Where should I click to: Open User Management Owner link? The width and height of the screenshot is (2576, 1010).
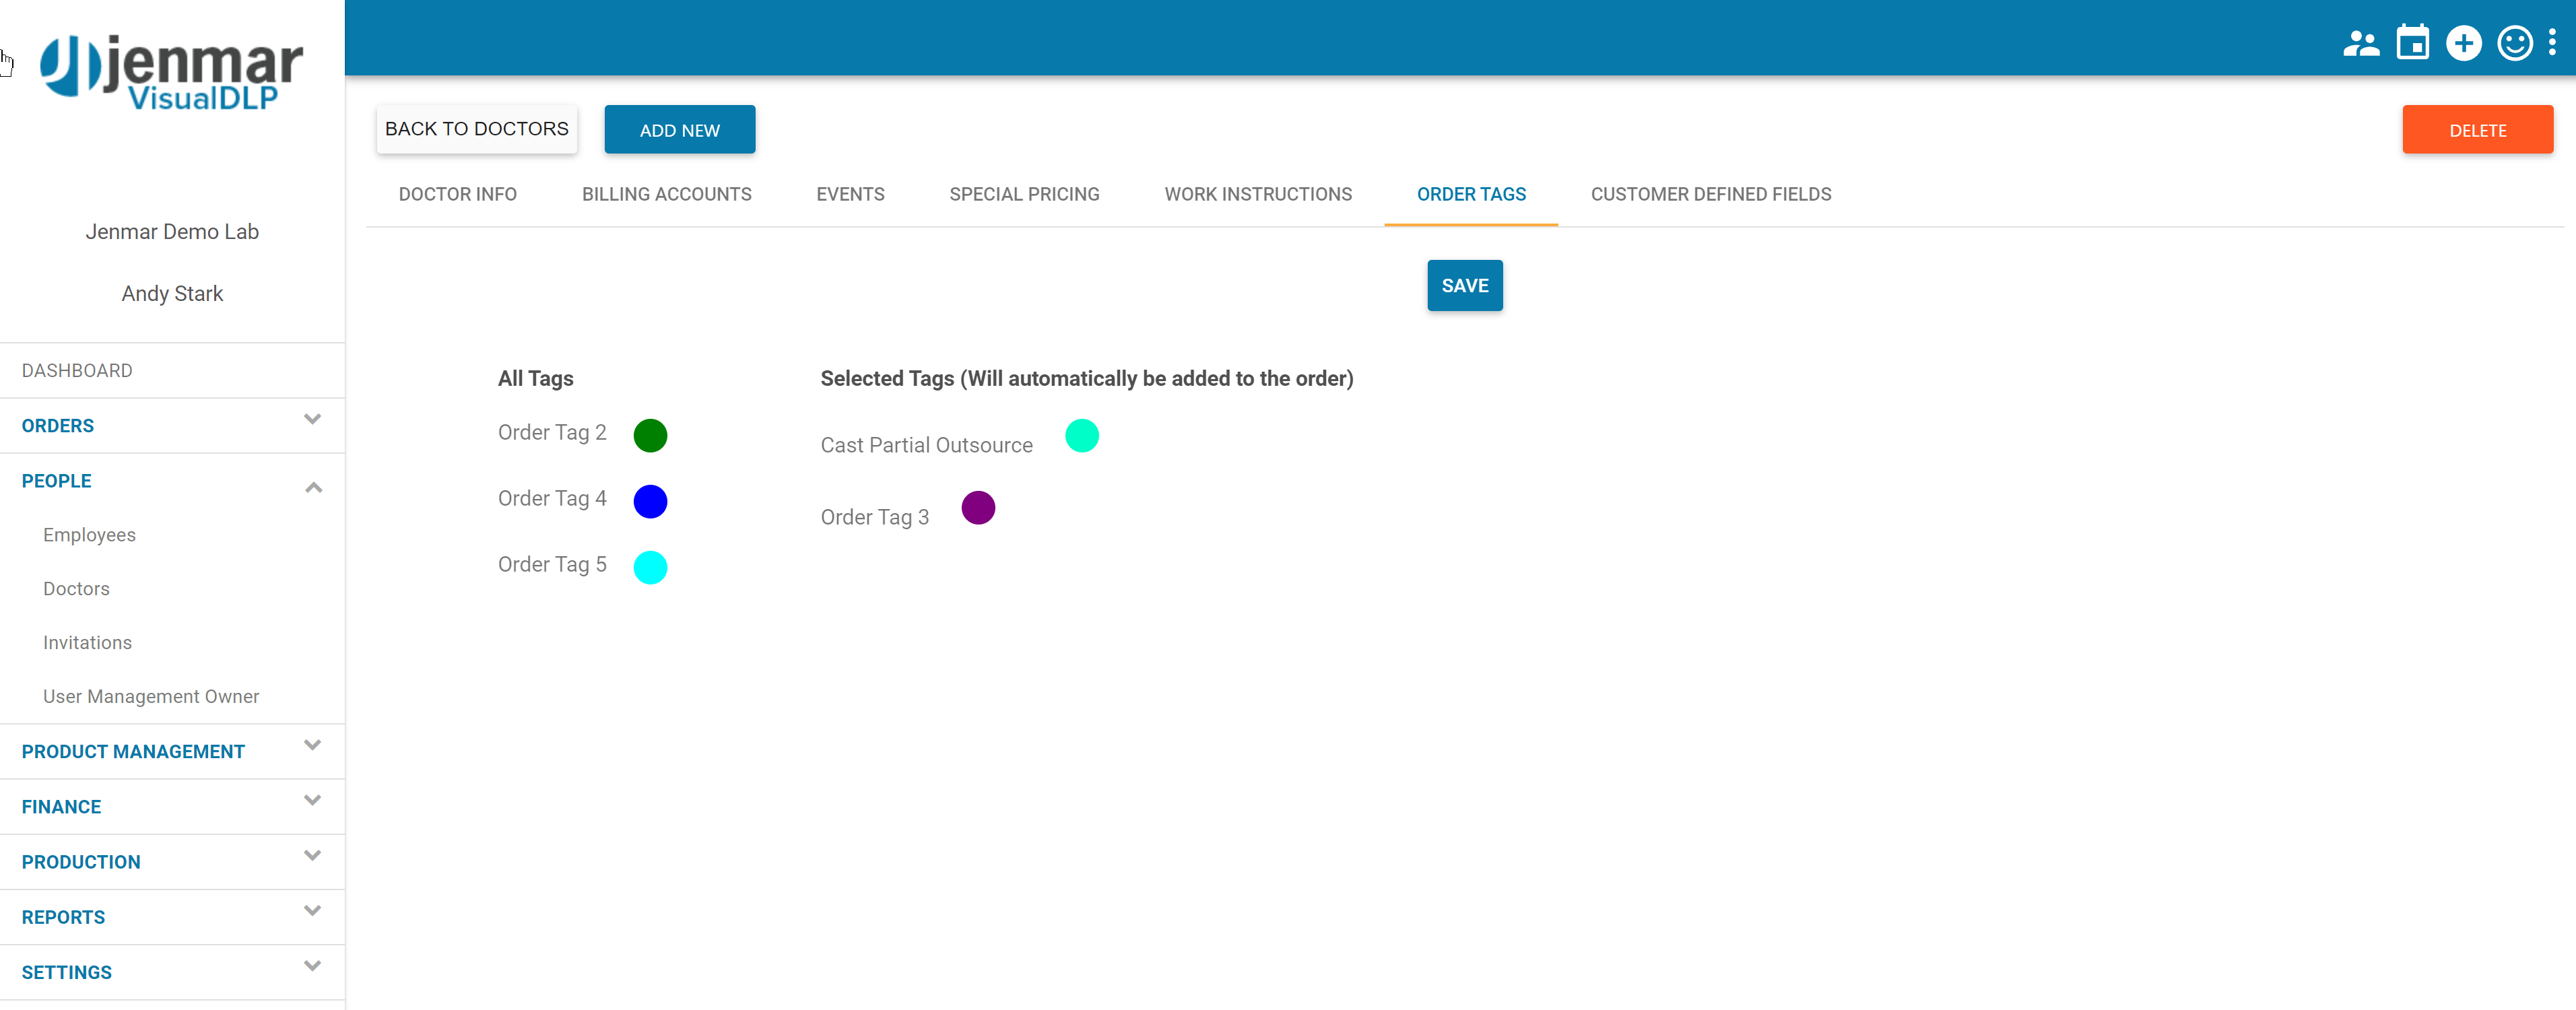[x=151, y=697]
